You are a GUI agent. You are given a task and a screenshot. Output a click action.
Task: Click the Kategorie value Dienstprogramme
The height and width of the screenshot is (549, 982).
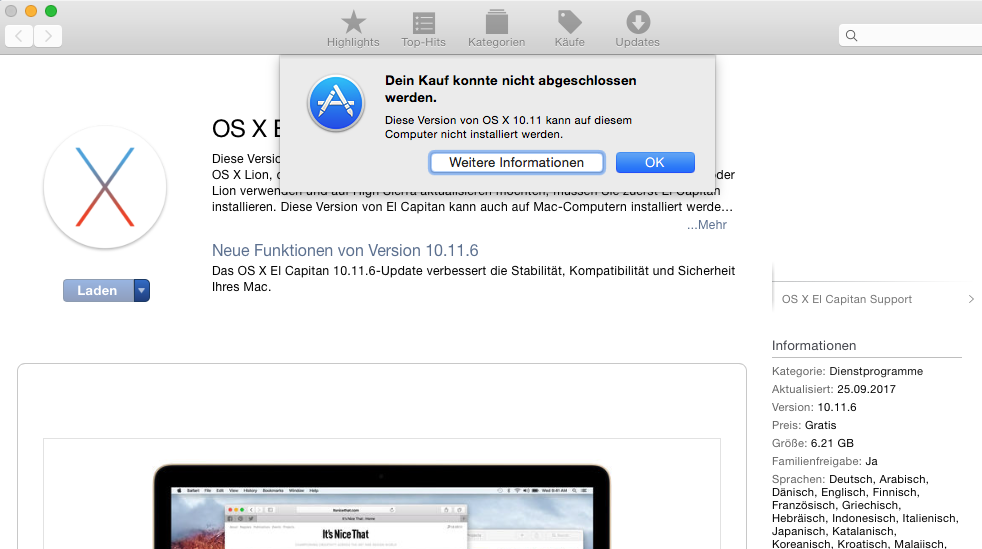tap(876, 371)
